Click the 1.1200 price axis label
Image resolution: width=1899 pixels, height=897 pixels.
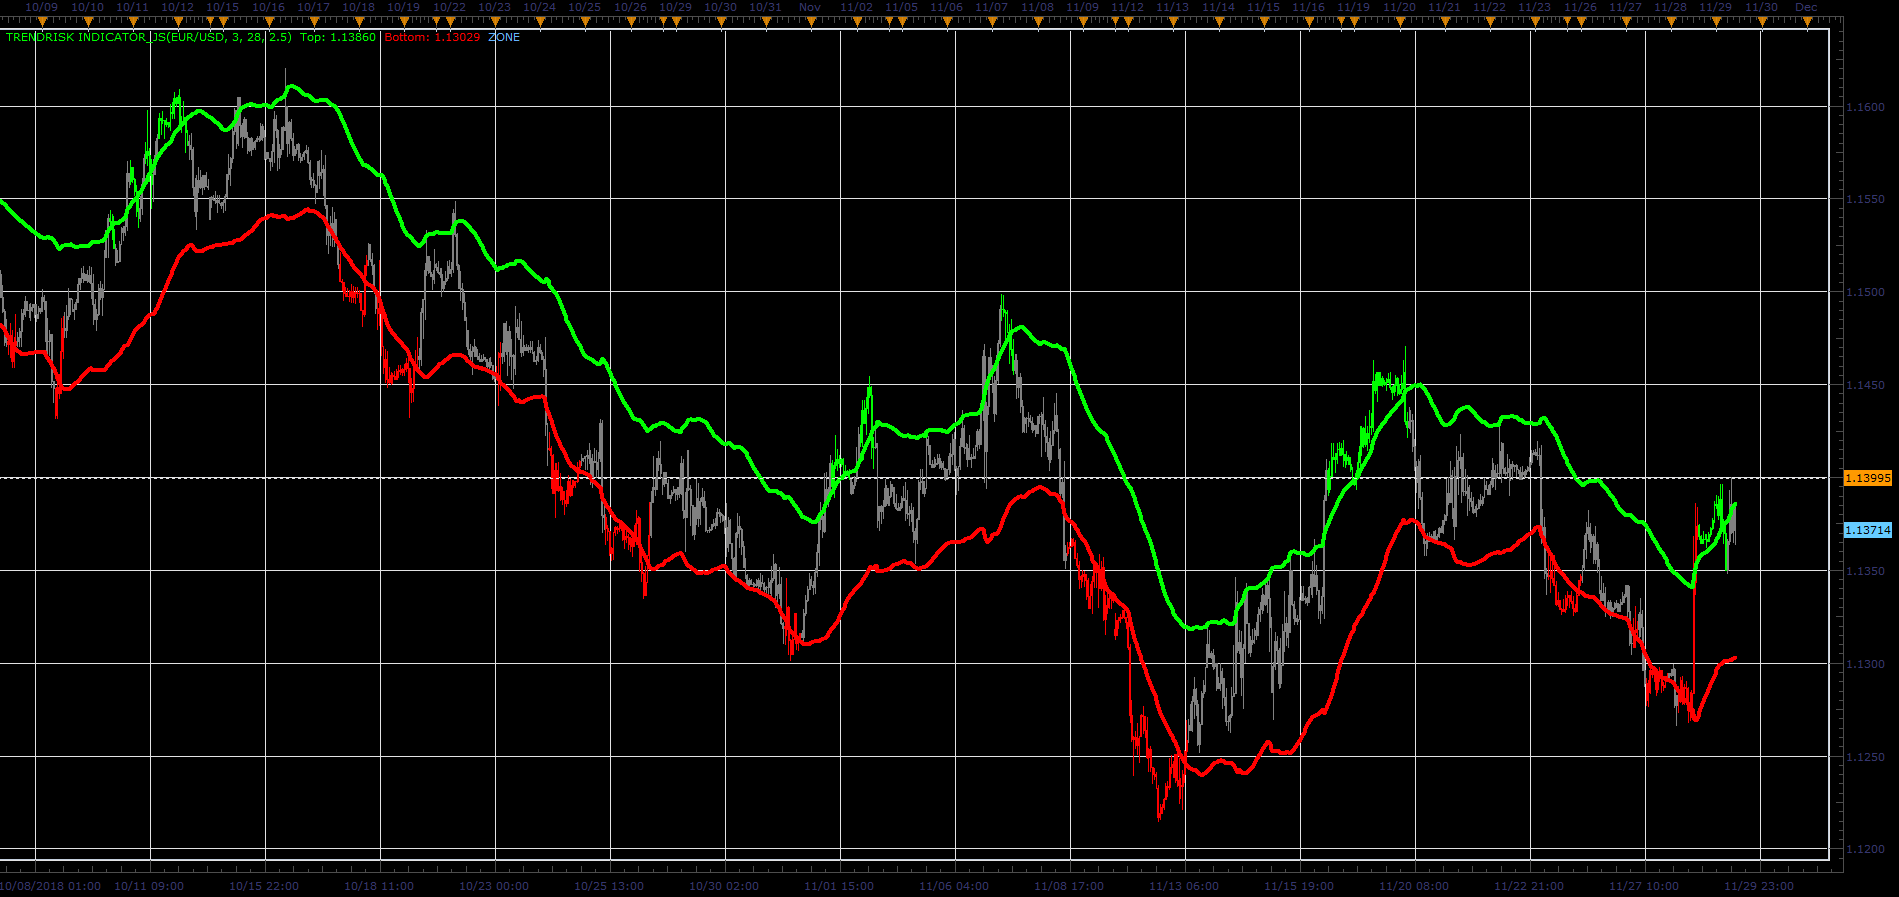pos(1865,849)
